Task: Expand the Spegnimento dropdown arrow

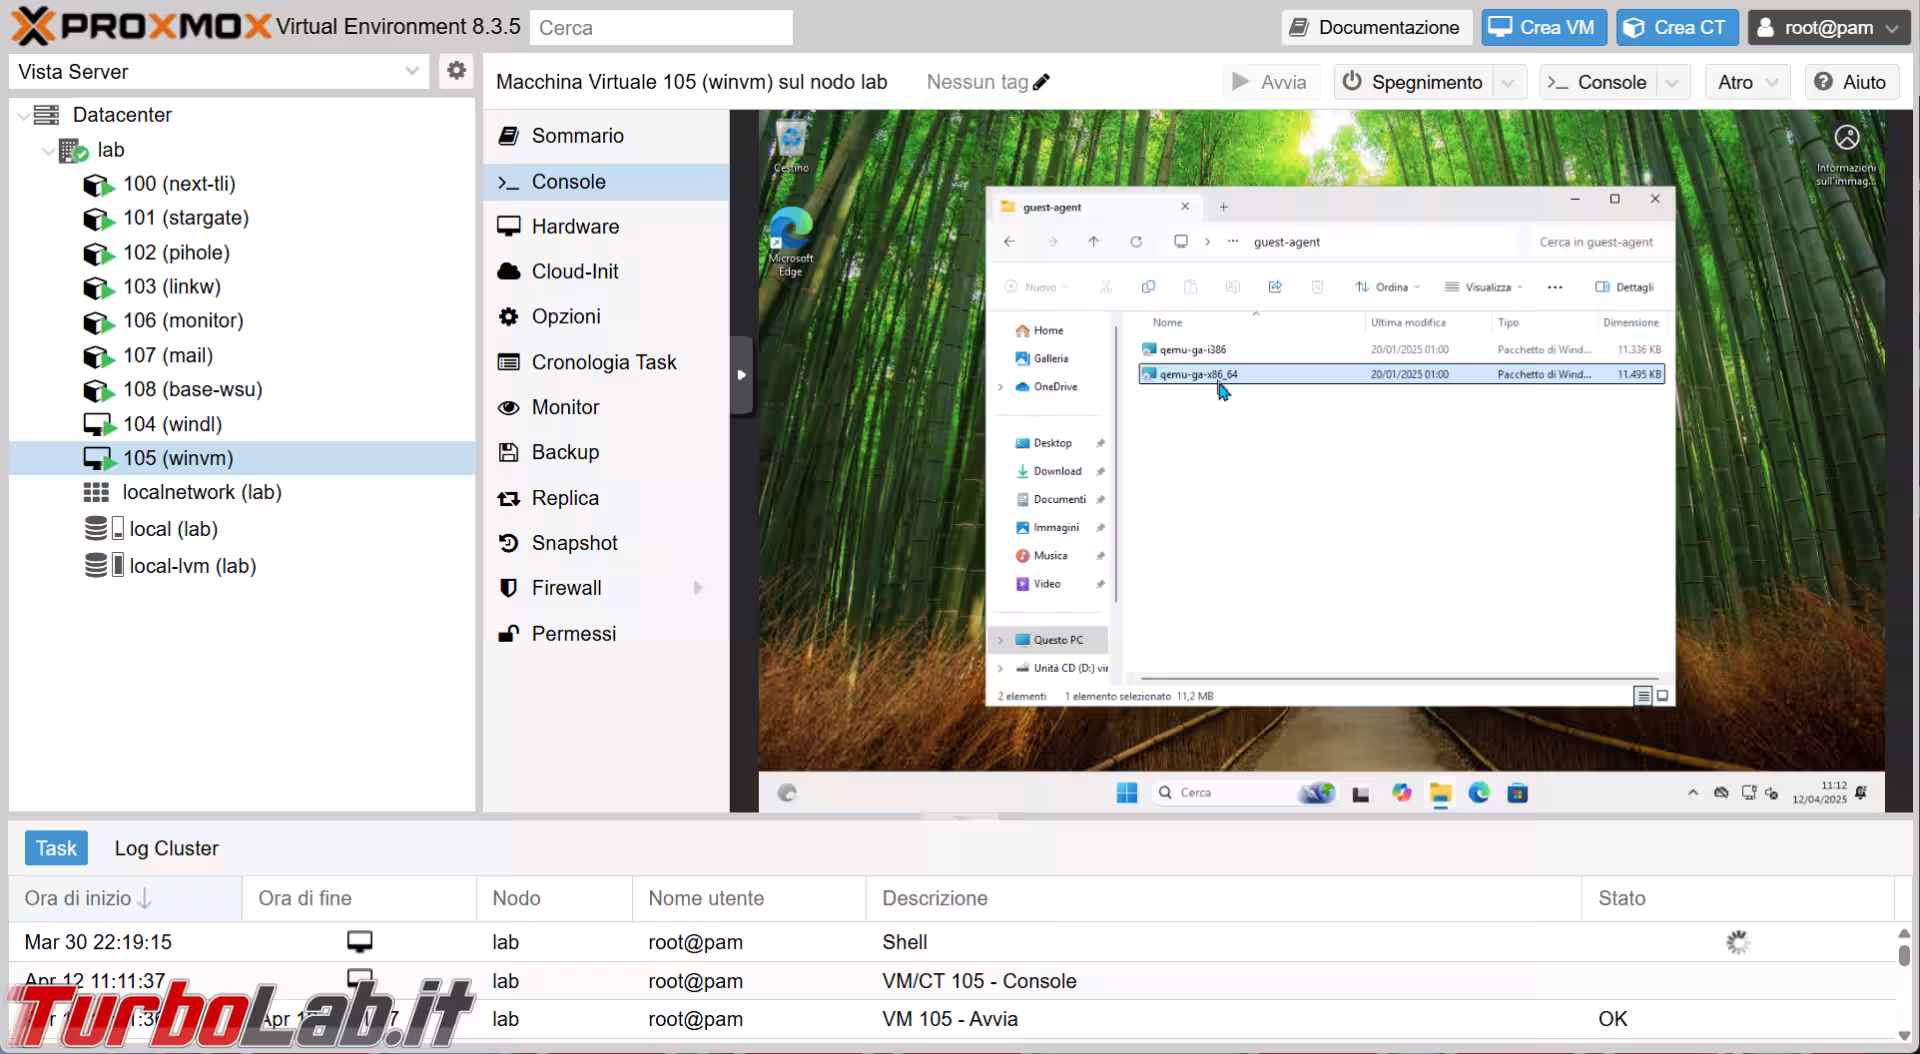Action: click(1509, 82)
